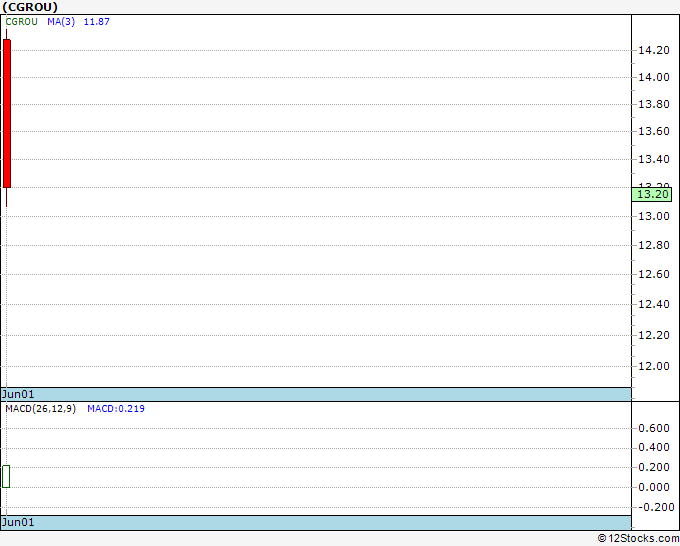Screen dimensions: 680x546
Task: Click the 12.00 price axis label
Action: [654, 366]
